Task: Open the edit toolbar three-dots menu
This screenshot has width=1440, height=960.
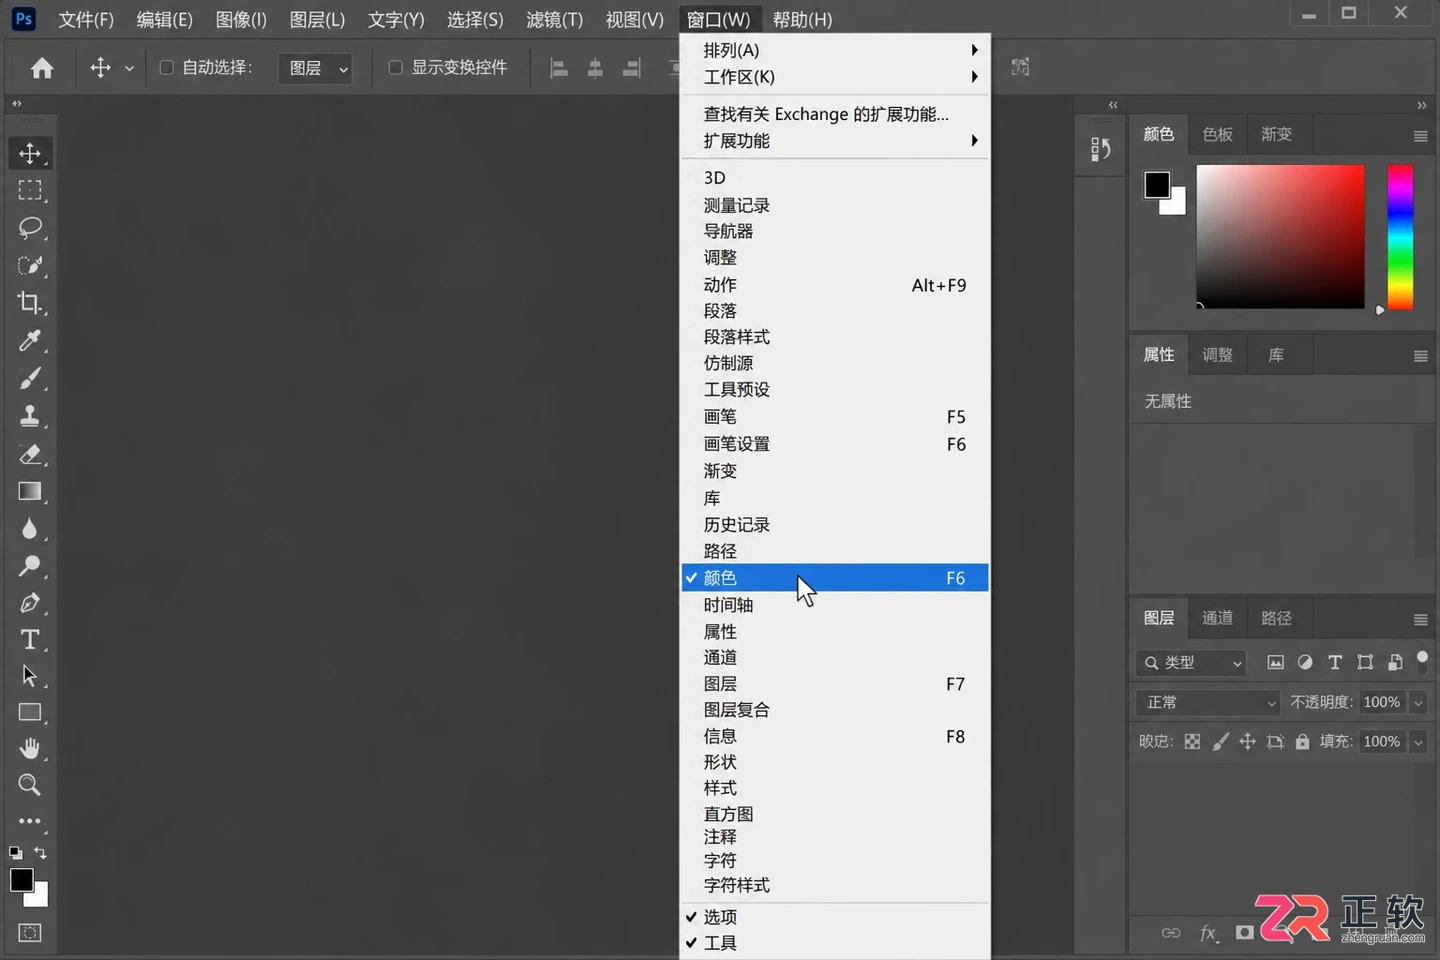Action: pos(30,821)
